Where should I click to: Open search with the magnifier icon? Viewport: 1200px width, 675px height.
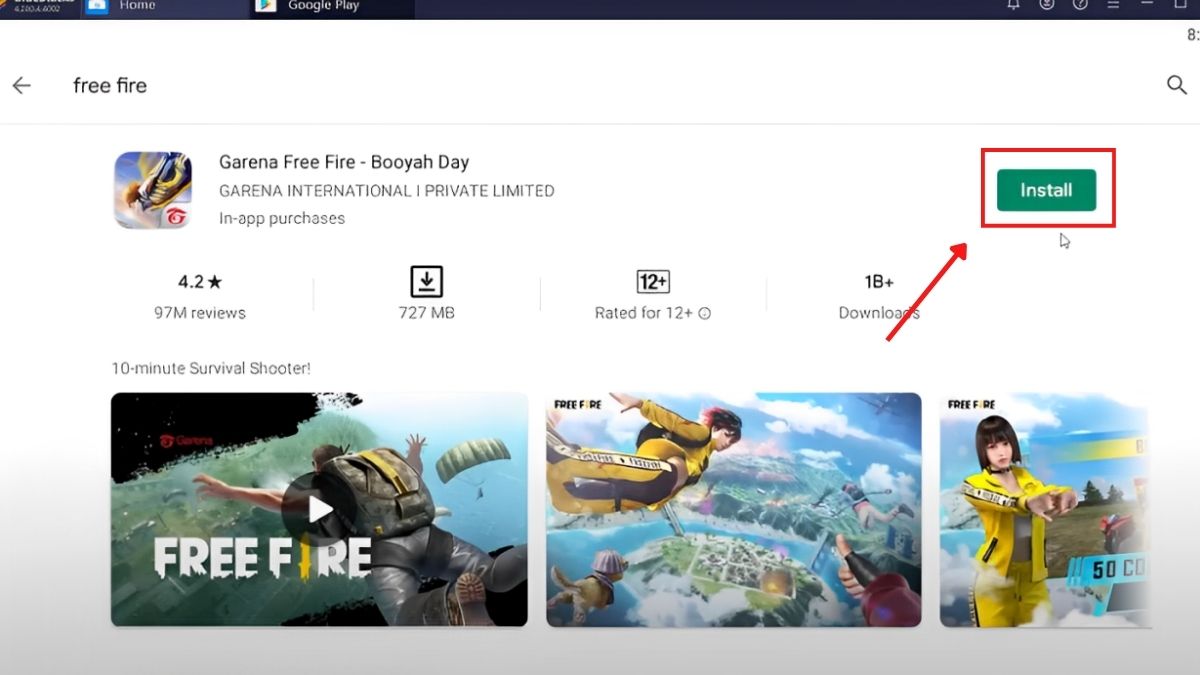(x=1176, y=85)
